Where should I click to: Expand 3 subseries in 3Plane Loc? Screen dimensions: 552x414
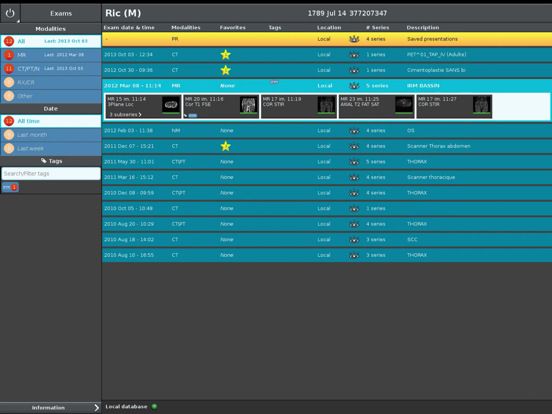(x=125, y=114)
